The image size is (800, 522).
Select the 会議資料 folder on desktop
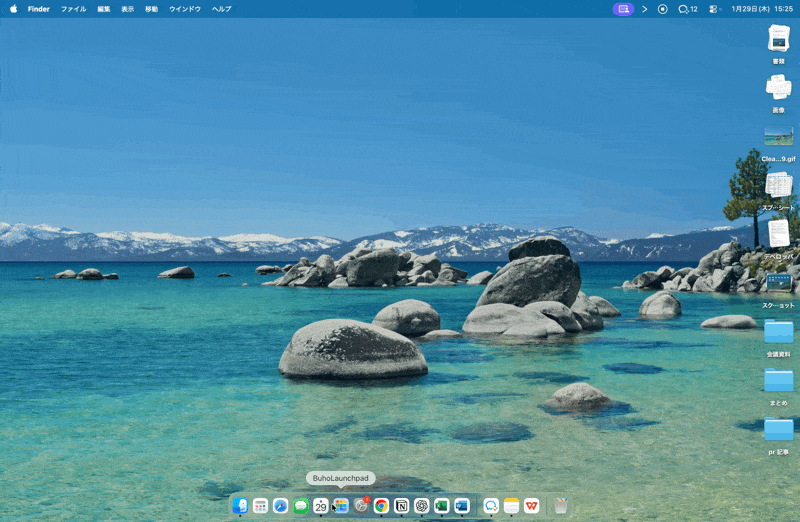pyautogui.click(x=778, y=333)
